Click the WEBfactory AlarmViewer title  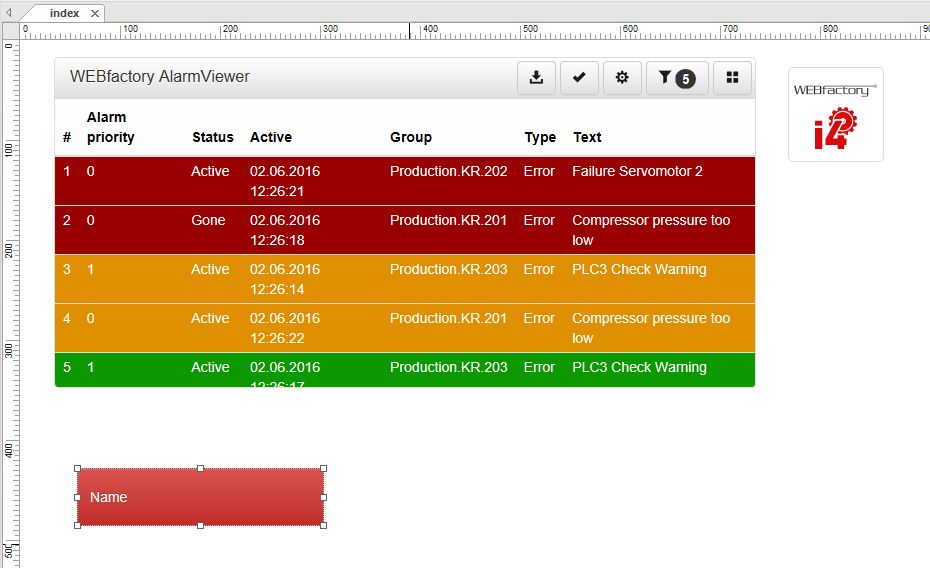click(x=160, y=76)
